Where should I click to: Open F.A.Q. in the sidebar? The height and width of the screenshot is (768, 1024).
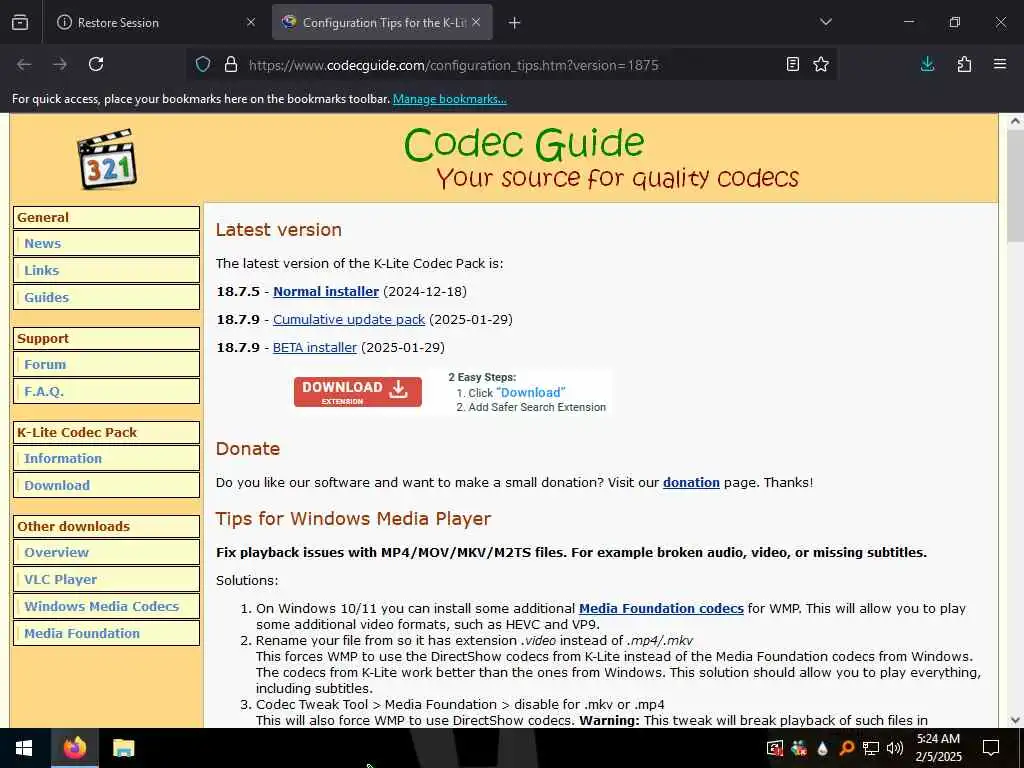click(44, 391)
